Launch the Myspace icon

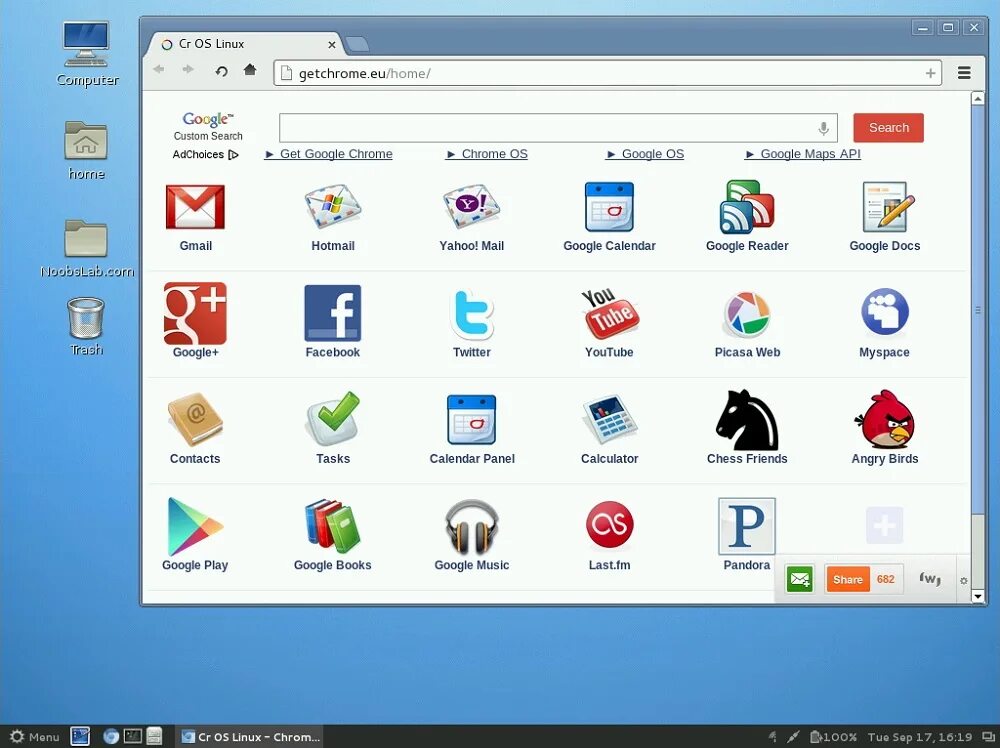(x=885, y=312)
